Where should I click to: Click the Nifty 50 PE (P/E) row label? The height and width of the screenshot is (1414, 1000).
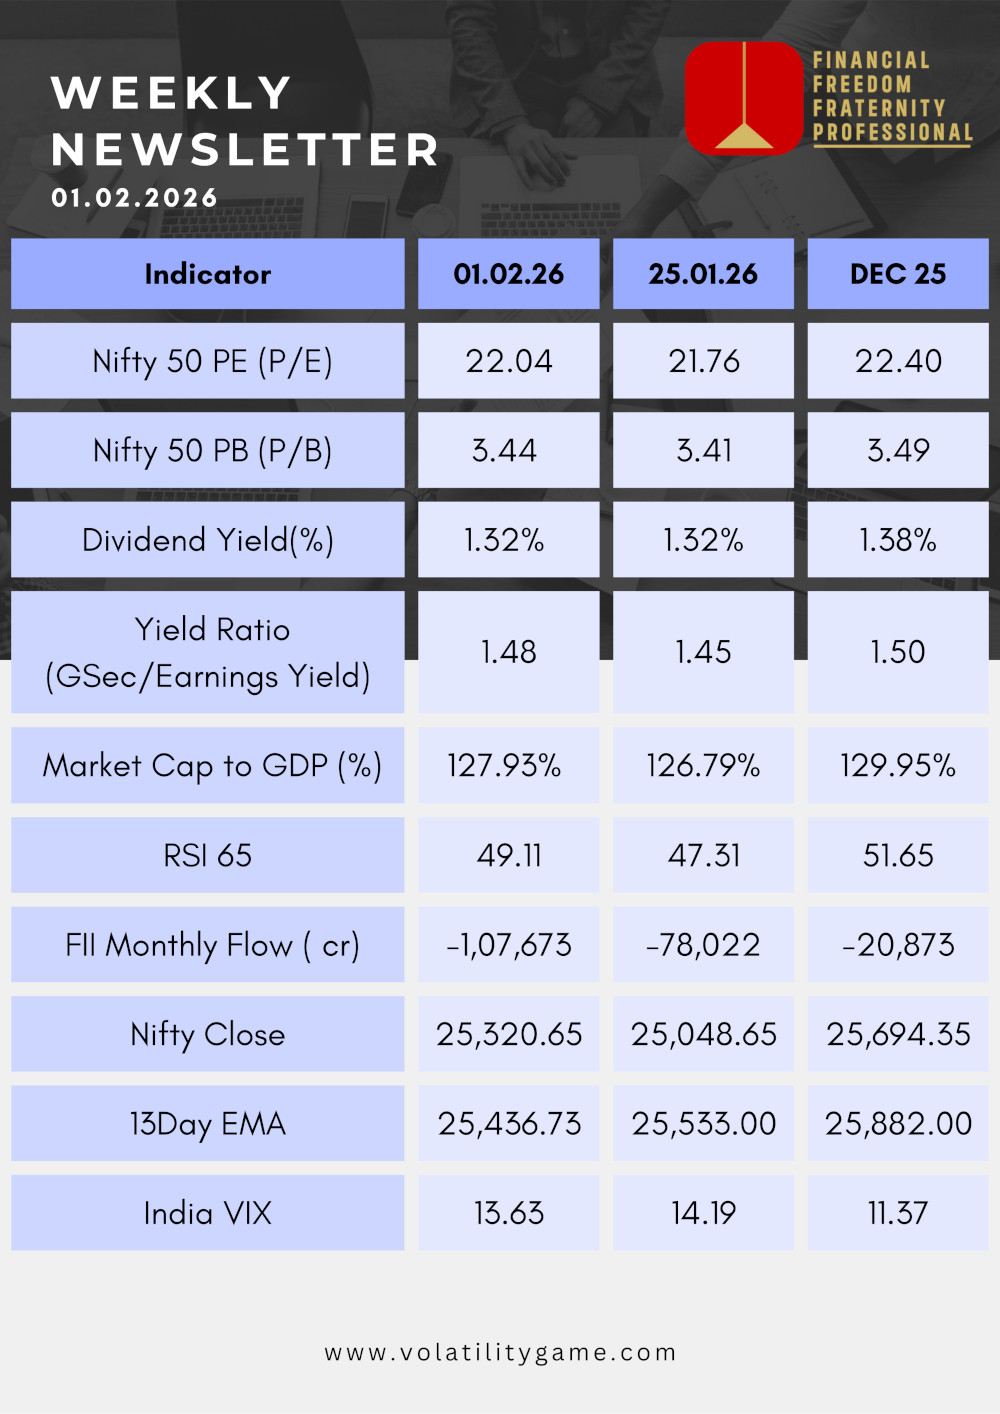click(x=212, y=361)
